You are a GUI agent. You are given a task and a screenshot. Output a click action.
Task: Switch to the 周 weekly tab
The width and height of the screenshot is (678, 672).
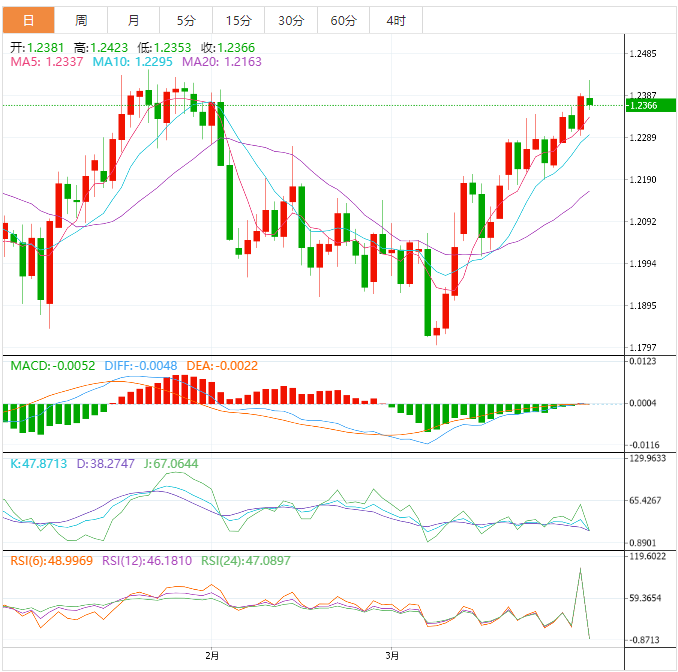[x=81, y=20]
